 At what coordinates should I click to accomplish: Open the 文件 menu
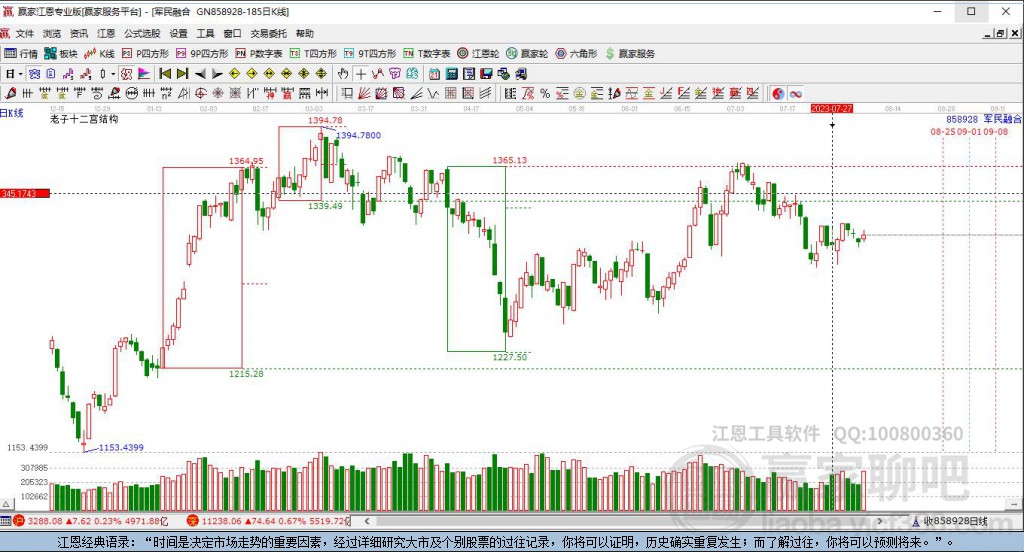point(24,33)
